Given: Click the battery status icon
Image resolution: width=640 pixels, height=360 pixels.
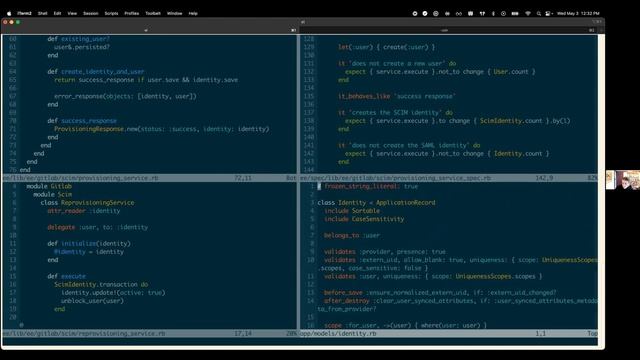Looking at the screenshot, I should pos(515,13).
